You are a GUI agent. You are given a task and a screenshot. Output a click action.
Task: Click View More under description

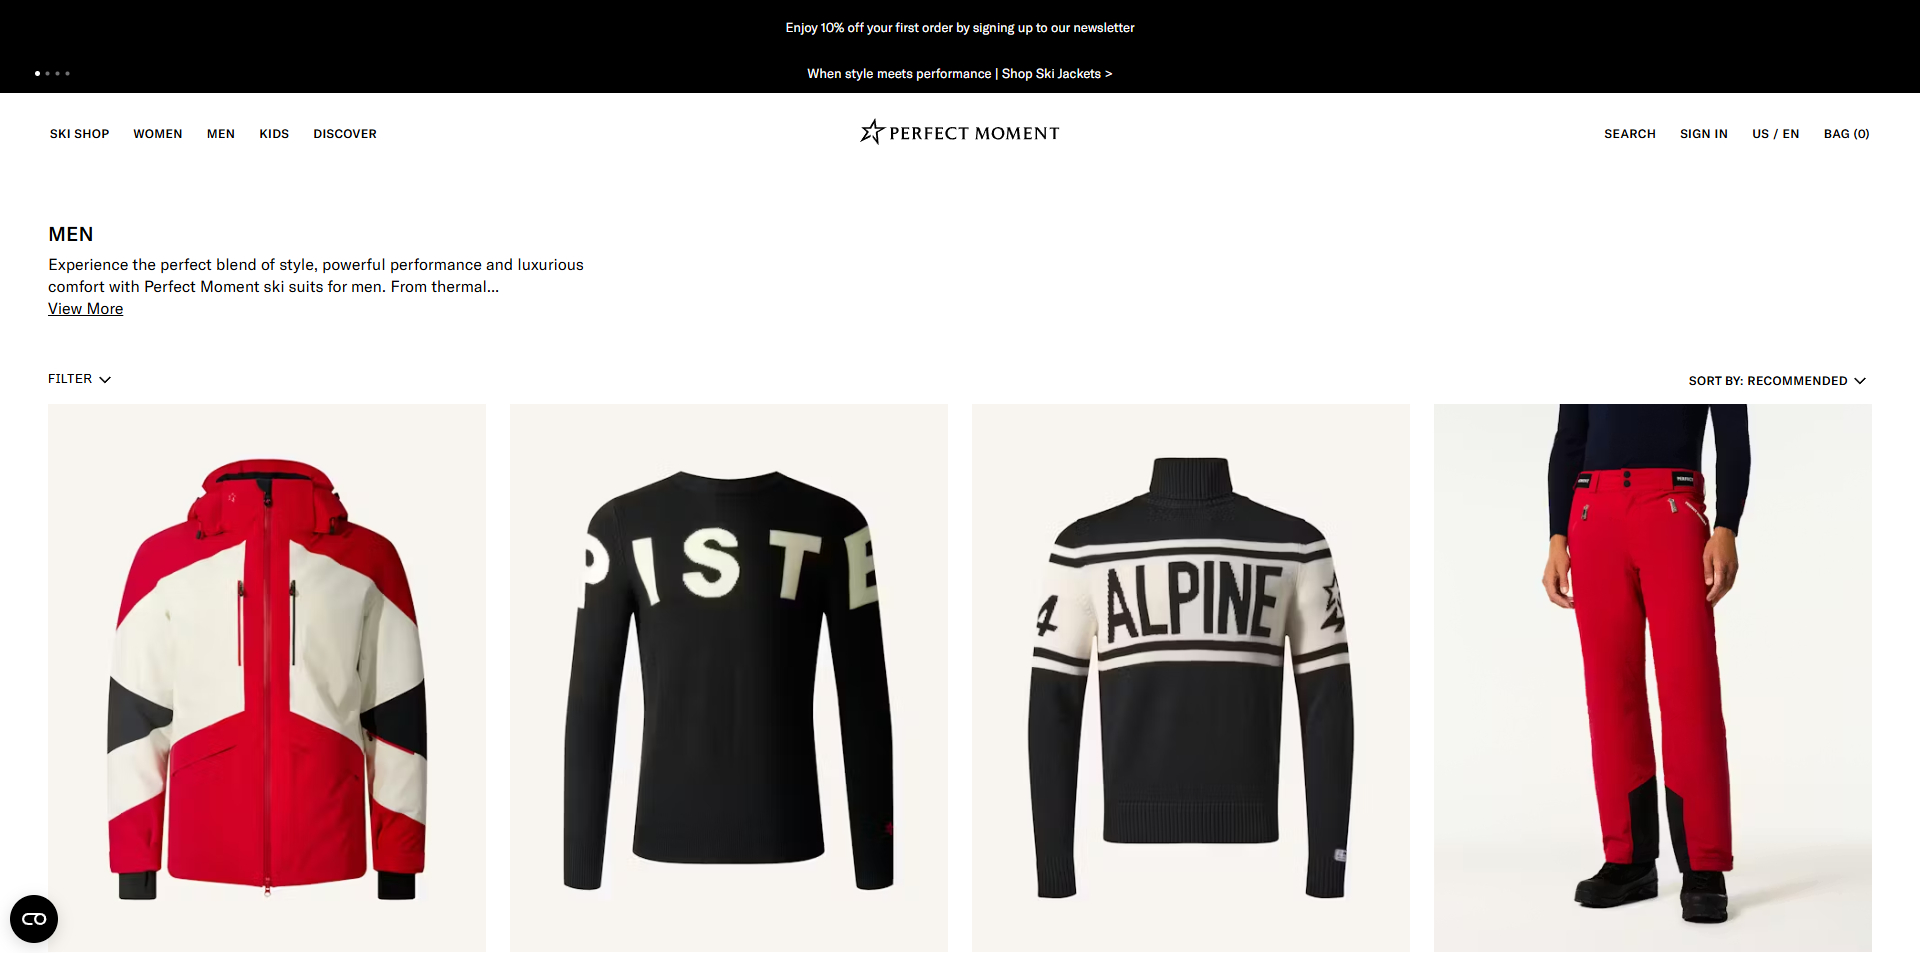[86, 309]
